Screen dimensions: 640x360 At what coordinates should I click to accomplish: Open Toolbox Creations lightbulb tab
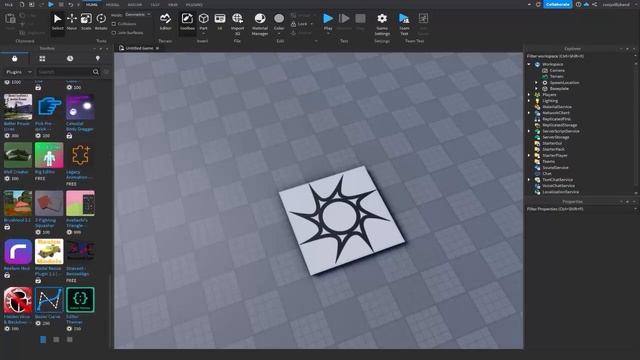click(x=98, y=58)
